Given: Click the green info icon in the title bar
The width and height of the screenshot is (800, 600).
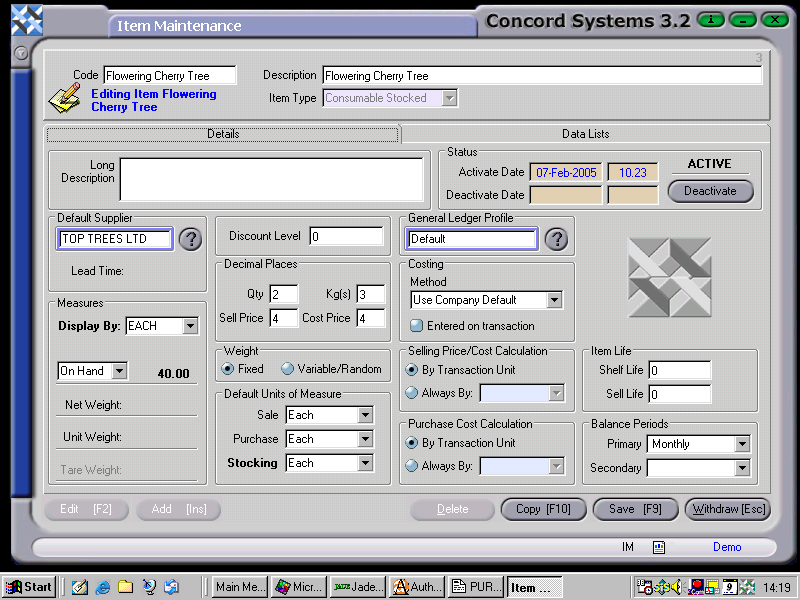Looking at the screenshot, I should pyautogui.click(x=710, y=19).
